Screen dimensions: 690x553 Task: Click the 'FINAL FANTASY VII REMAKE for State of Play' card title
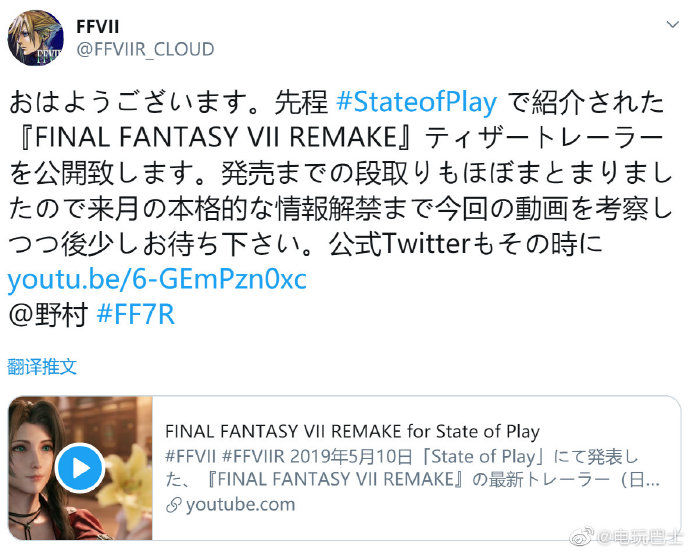352,431
